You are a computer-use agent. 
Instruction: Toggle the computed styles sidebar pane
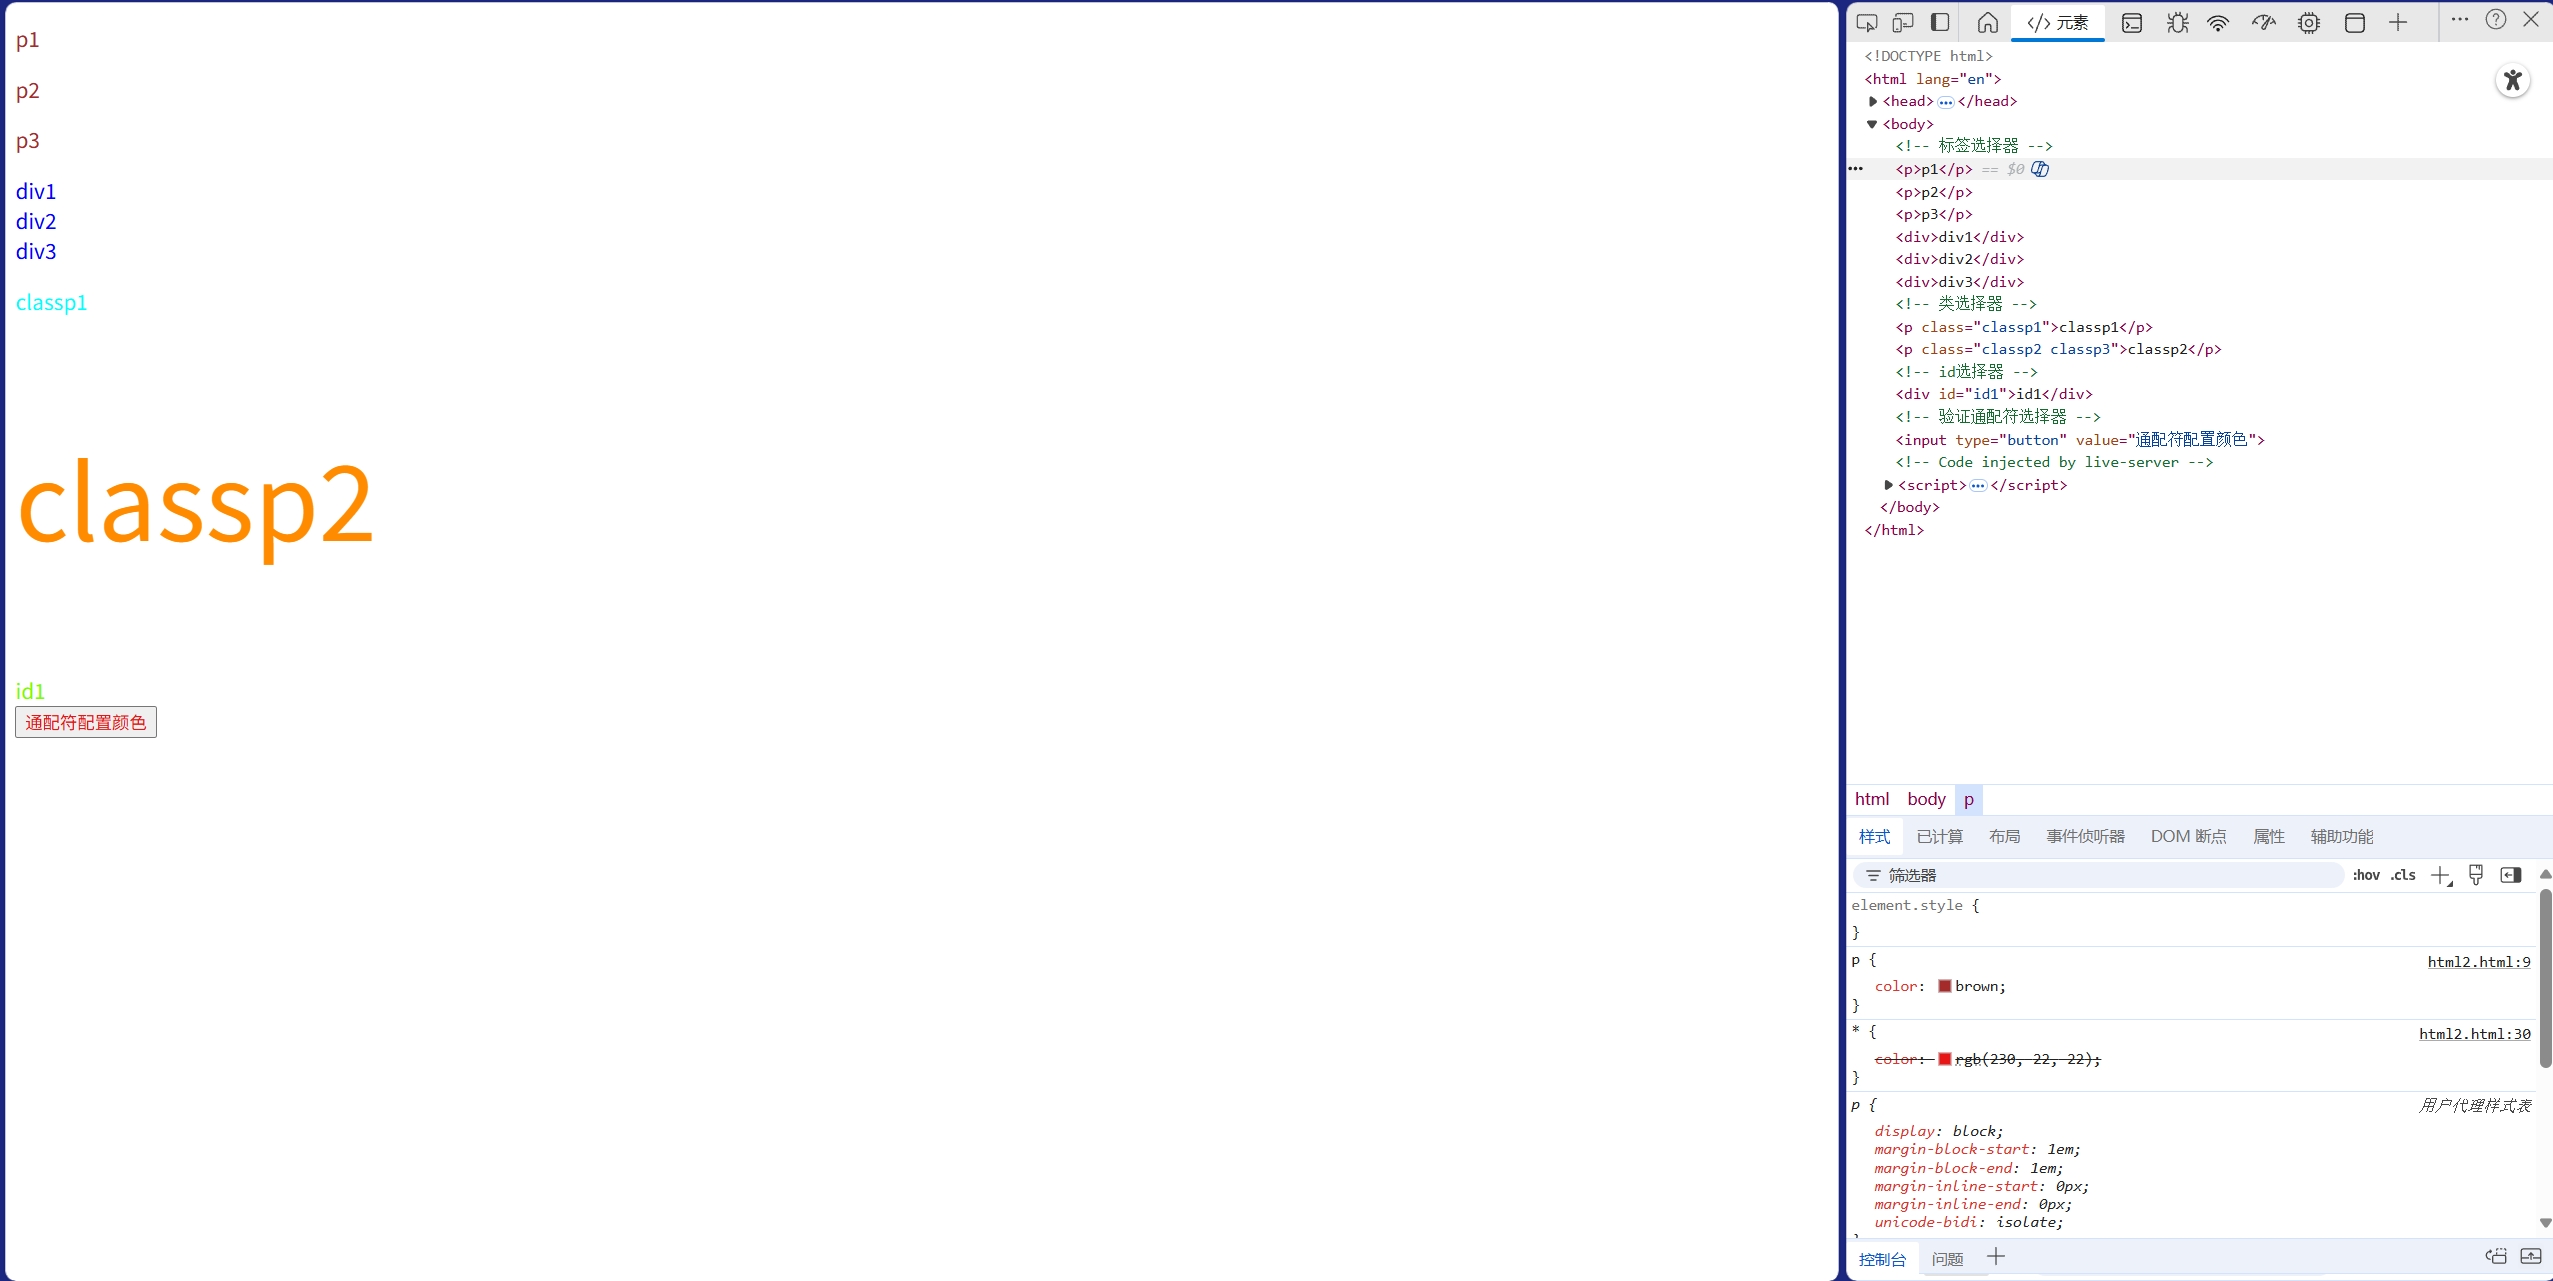pyautogui.click(x=2510, y=875)
